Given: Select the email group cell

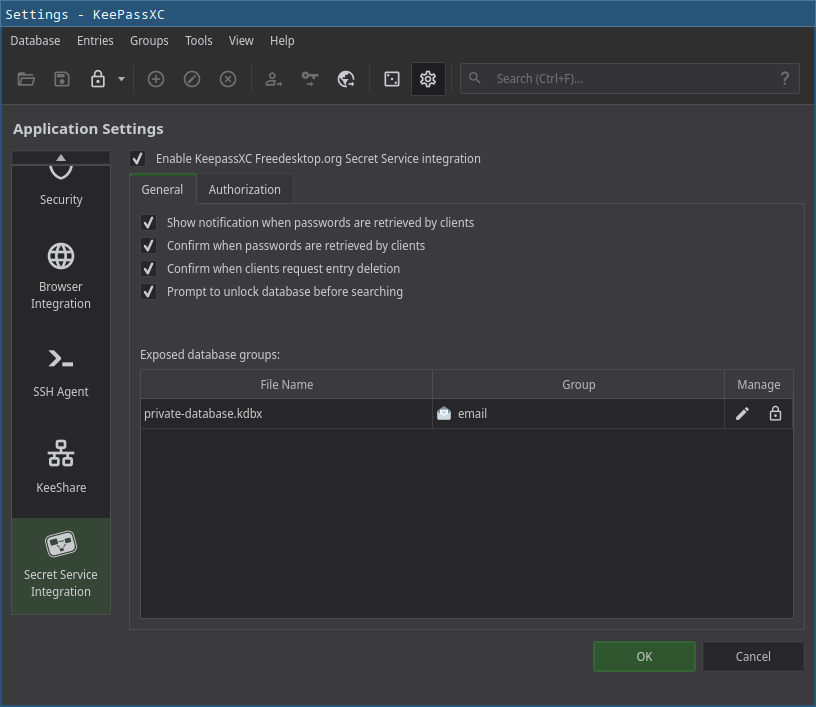Looking at the screenshot, I should [x=578, y=414].
